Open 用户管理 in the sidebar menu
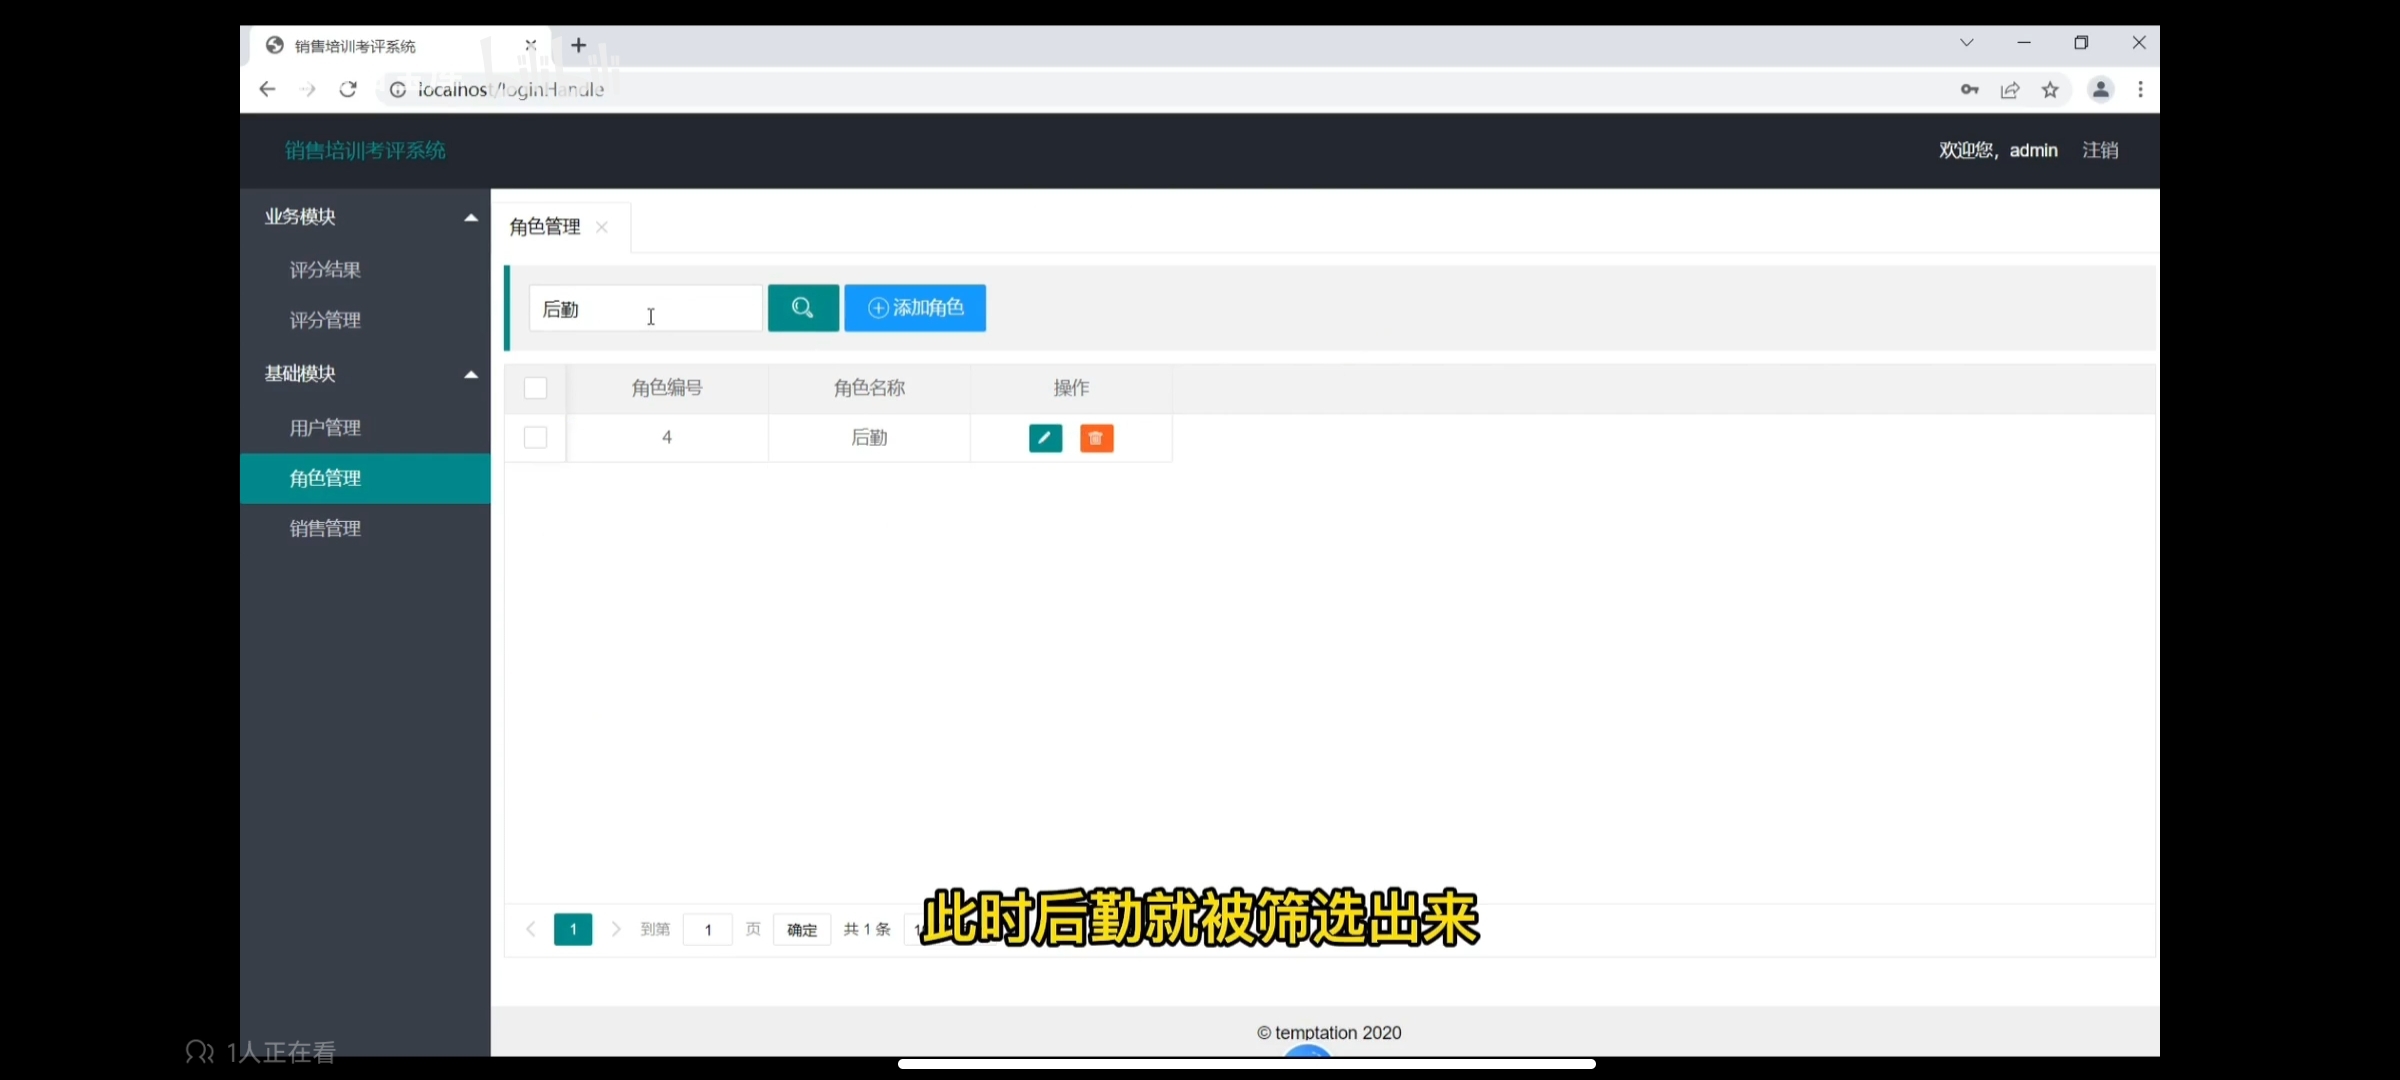Viewport: 2400px width, 1080px height. pos(325,428)
